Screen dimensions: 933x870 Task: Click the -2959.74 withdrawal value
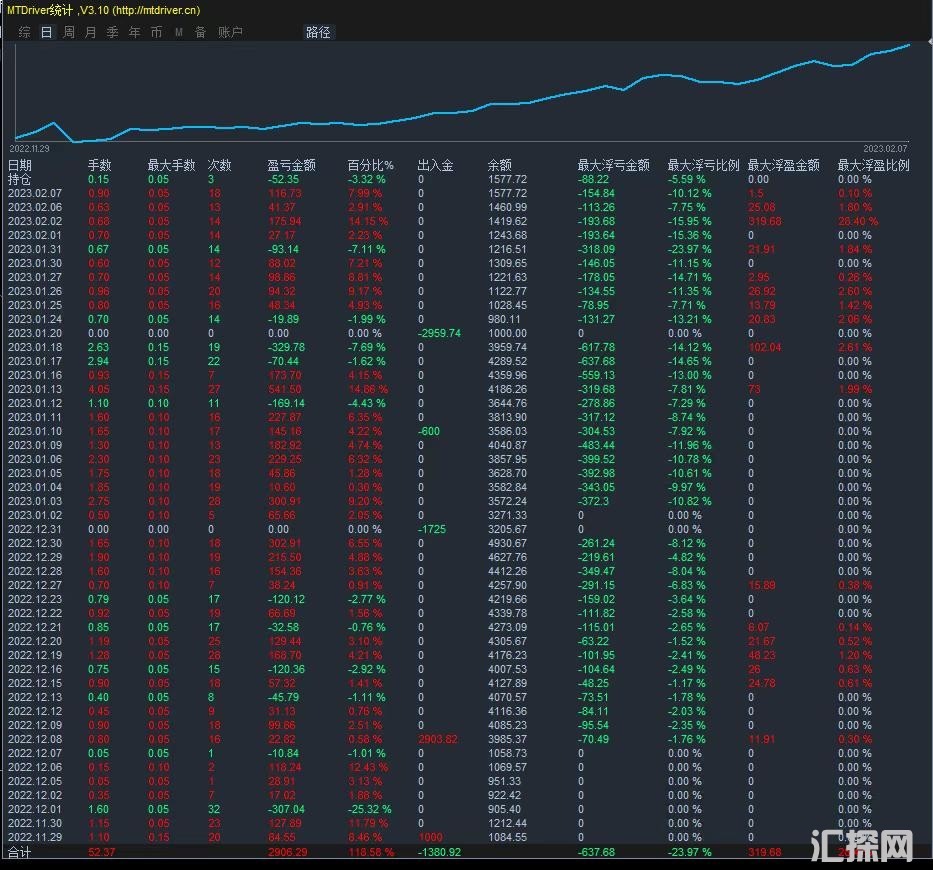pyautogui.click(x=439, y=333)
